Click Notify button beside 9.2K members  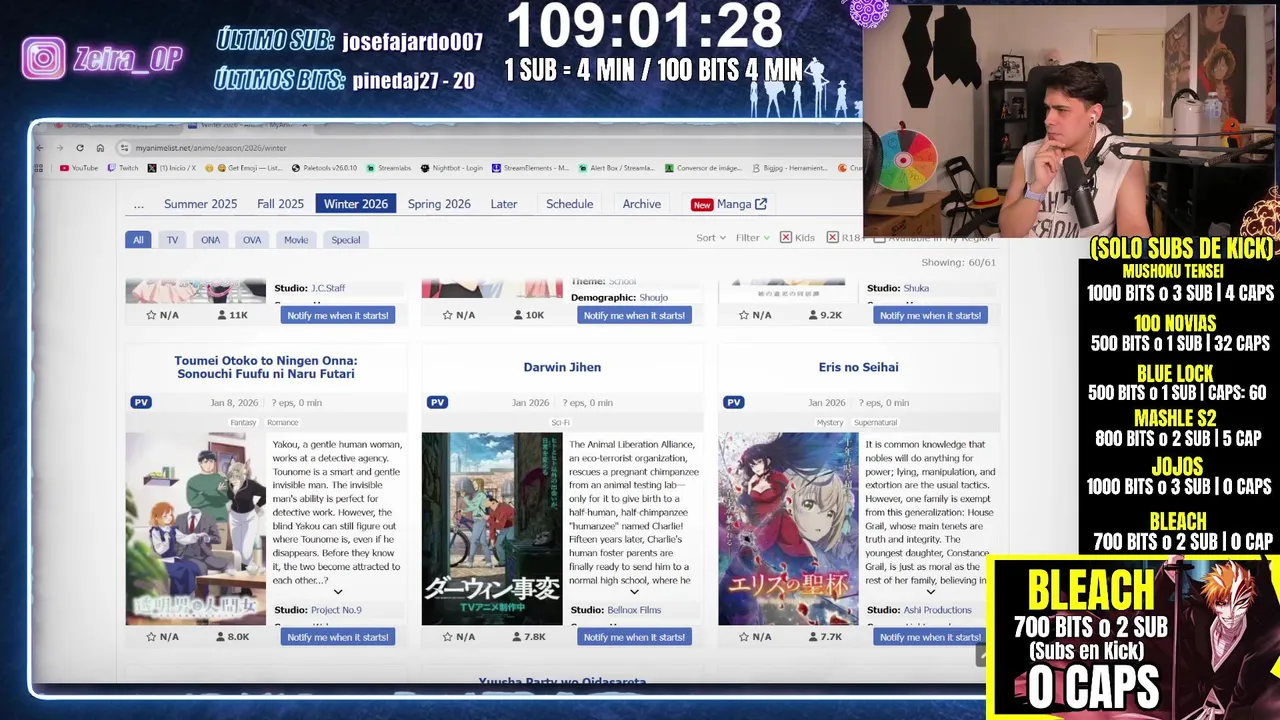[930, 315]
